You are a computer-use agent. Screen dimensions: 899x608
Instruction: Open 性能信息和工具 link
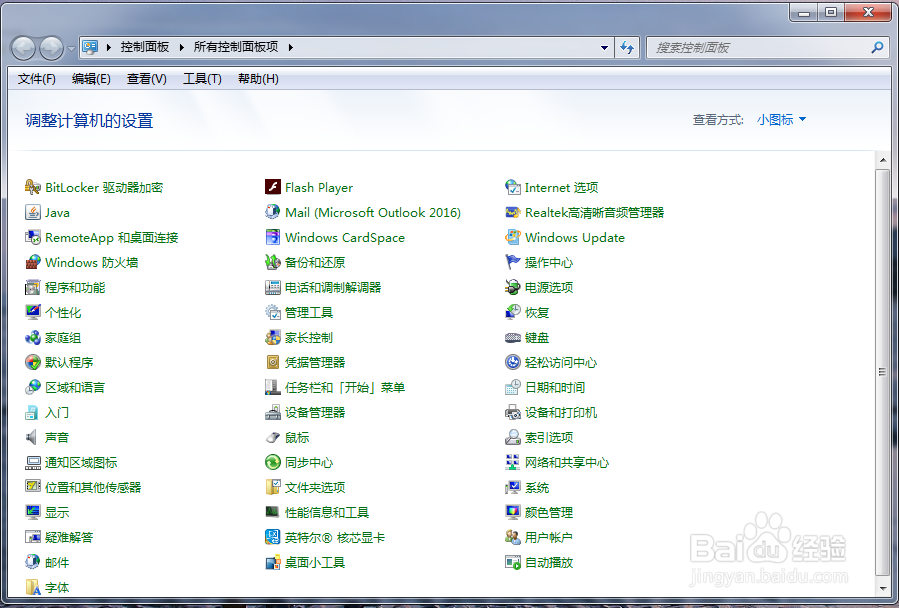point(327,512)
